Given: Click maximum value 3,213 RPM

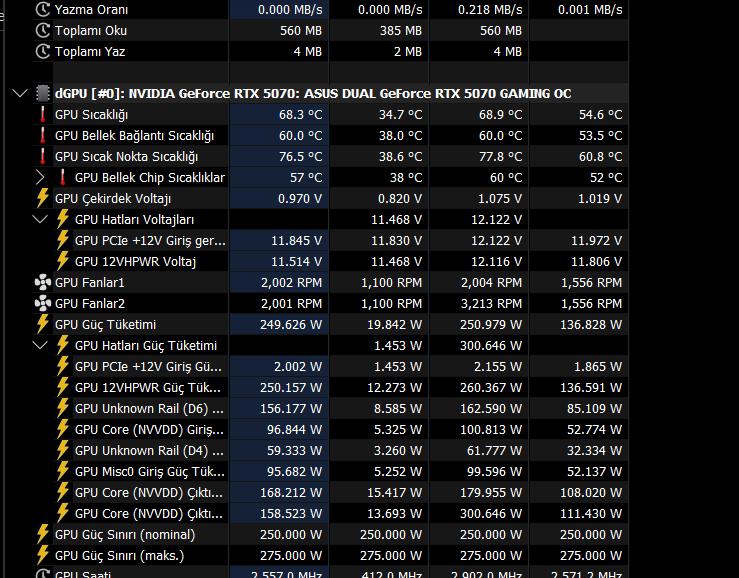Looking at the screenshot, I should click(491, 304).
